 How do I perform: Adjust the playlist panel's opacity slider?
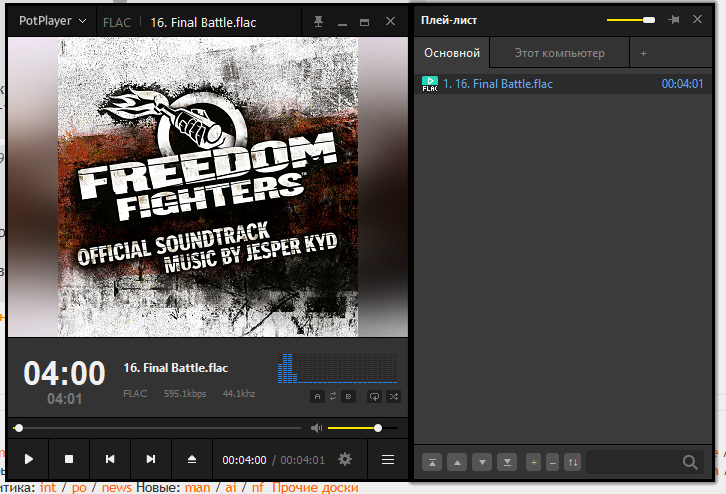[x=631, y=20]
